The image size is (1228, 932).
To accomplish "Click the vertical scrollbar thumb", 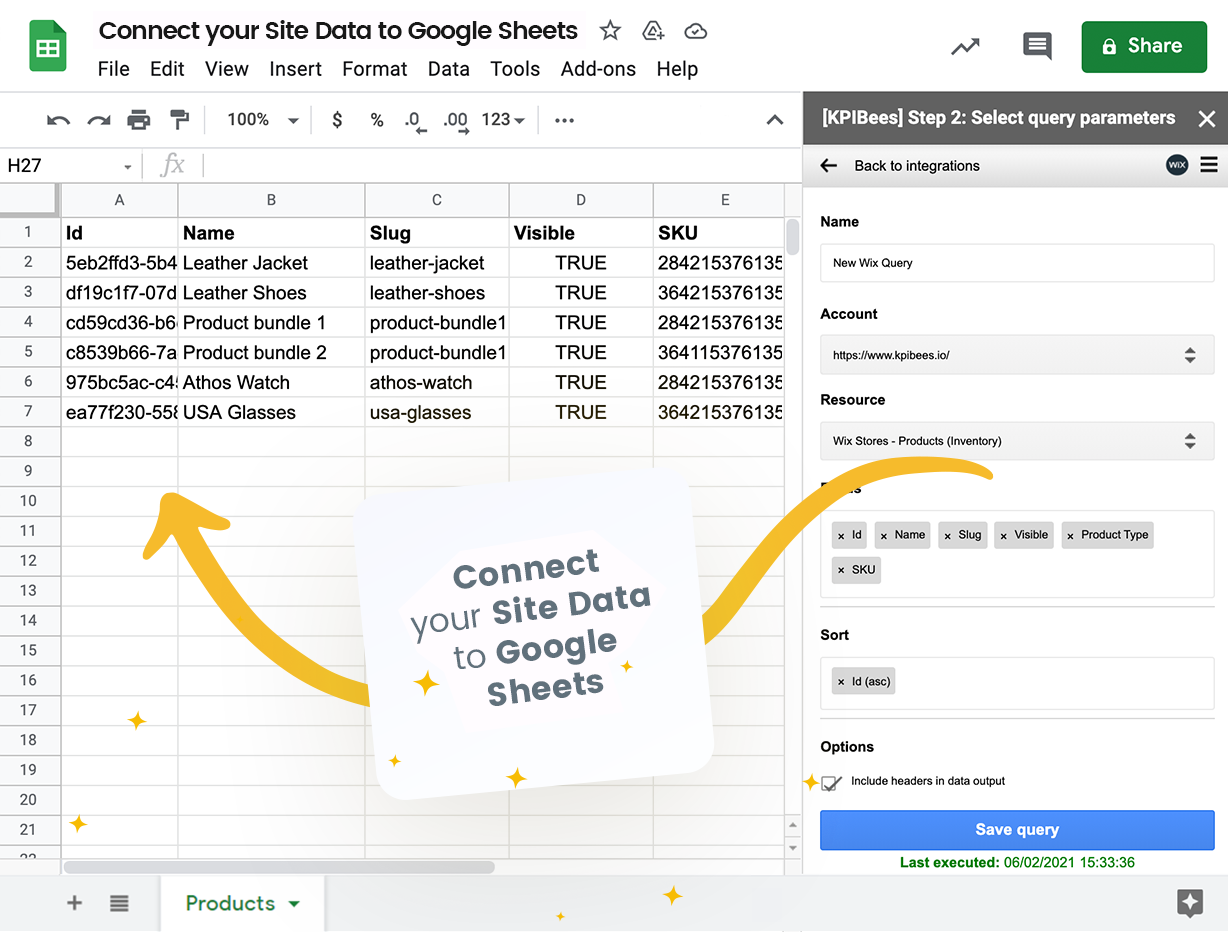I will coord(793,238).
